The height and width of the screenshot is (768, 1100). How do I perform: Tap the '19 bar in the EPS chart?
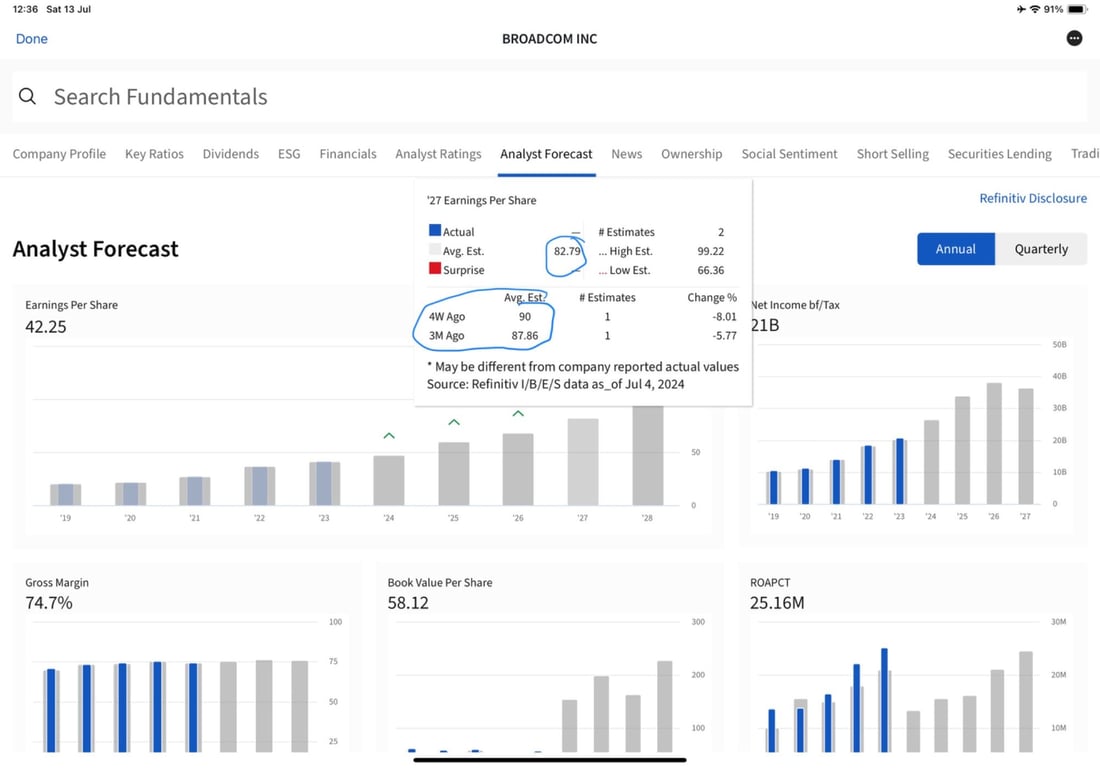[65, 494]
